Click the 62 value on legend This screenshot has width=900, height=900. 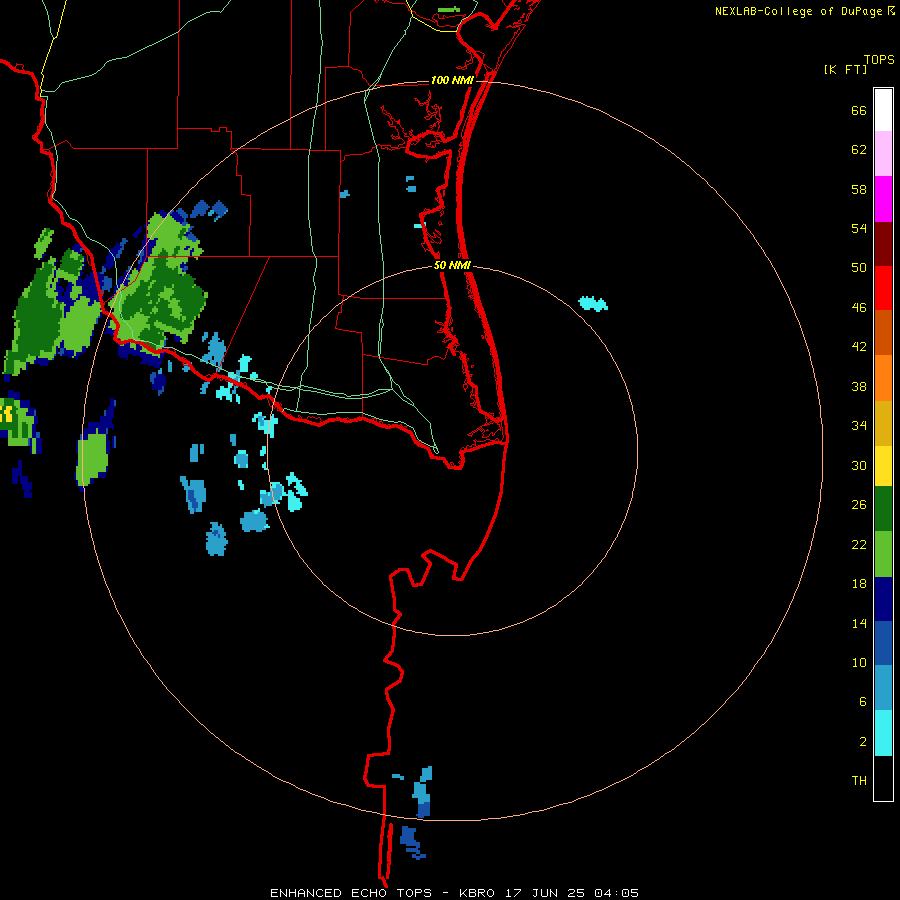[859, 150]
